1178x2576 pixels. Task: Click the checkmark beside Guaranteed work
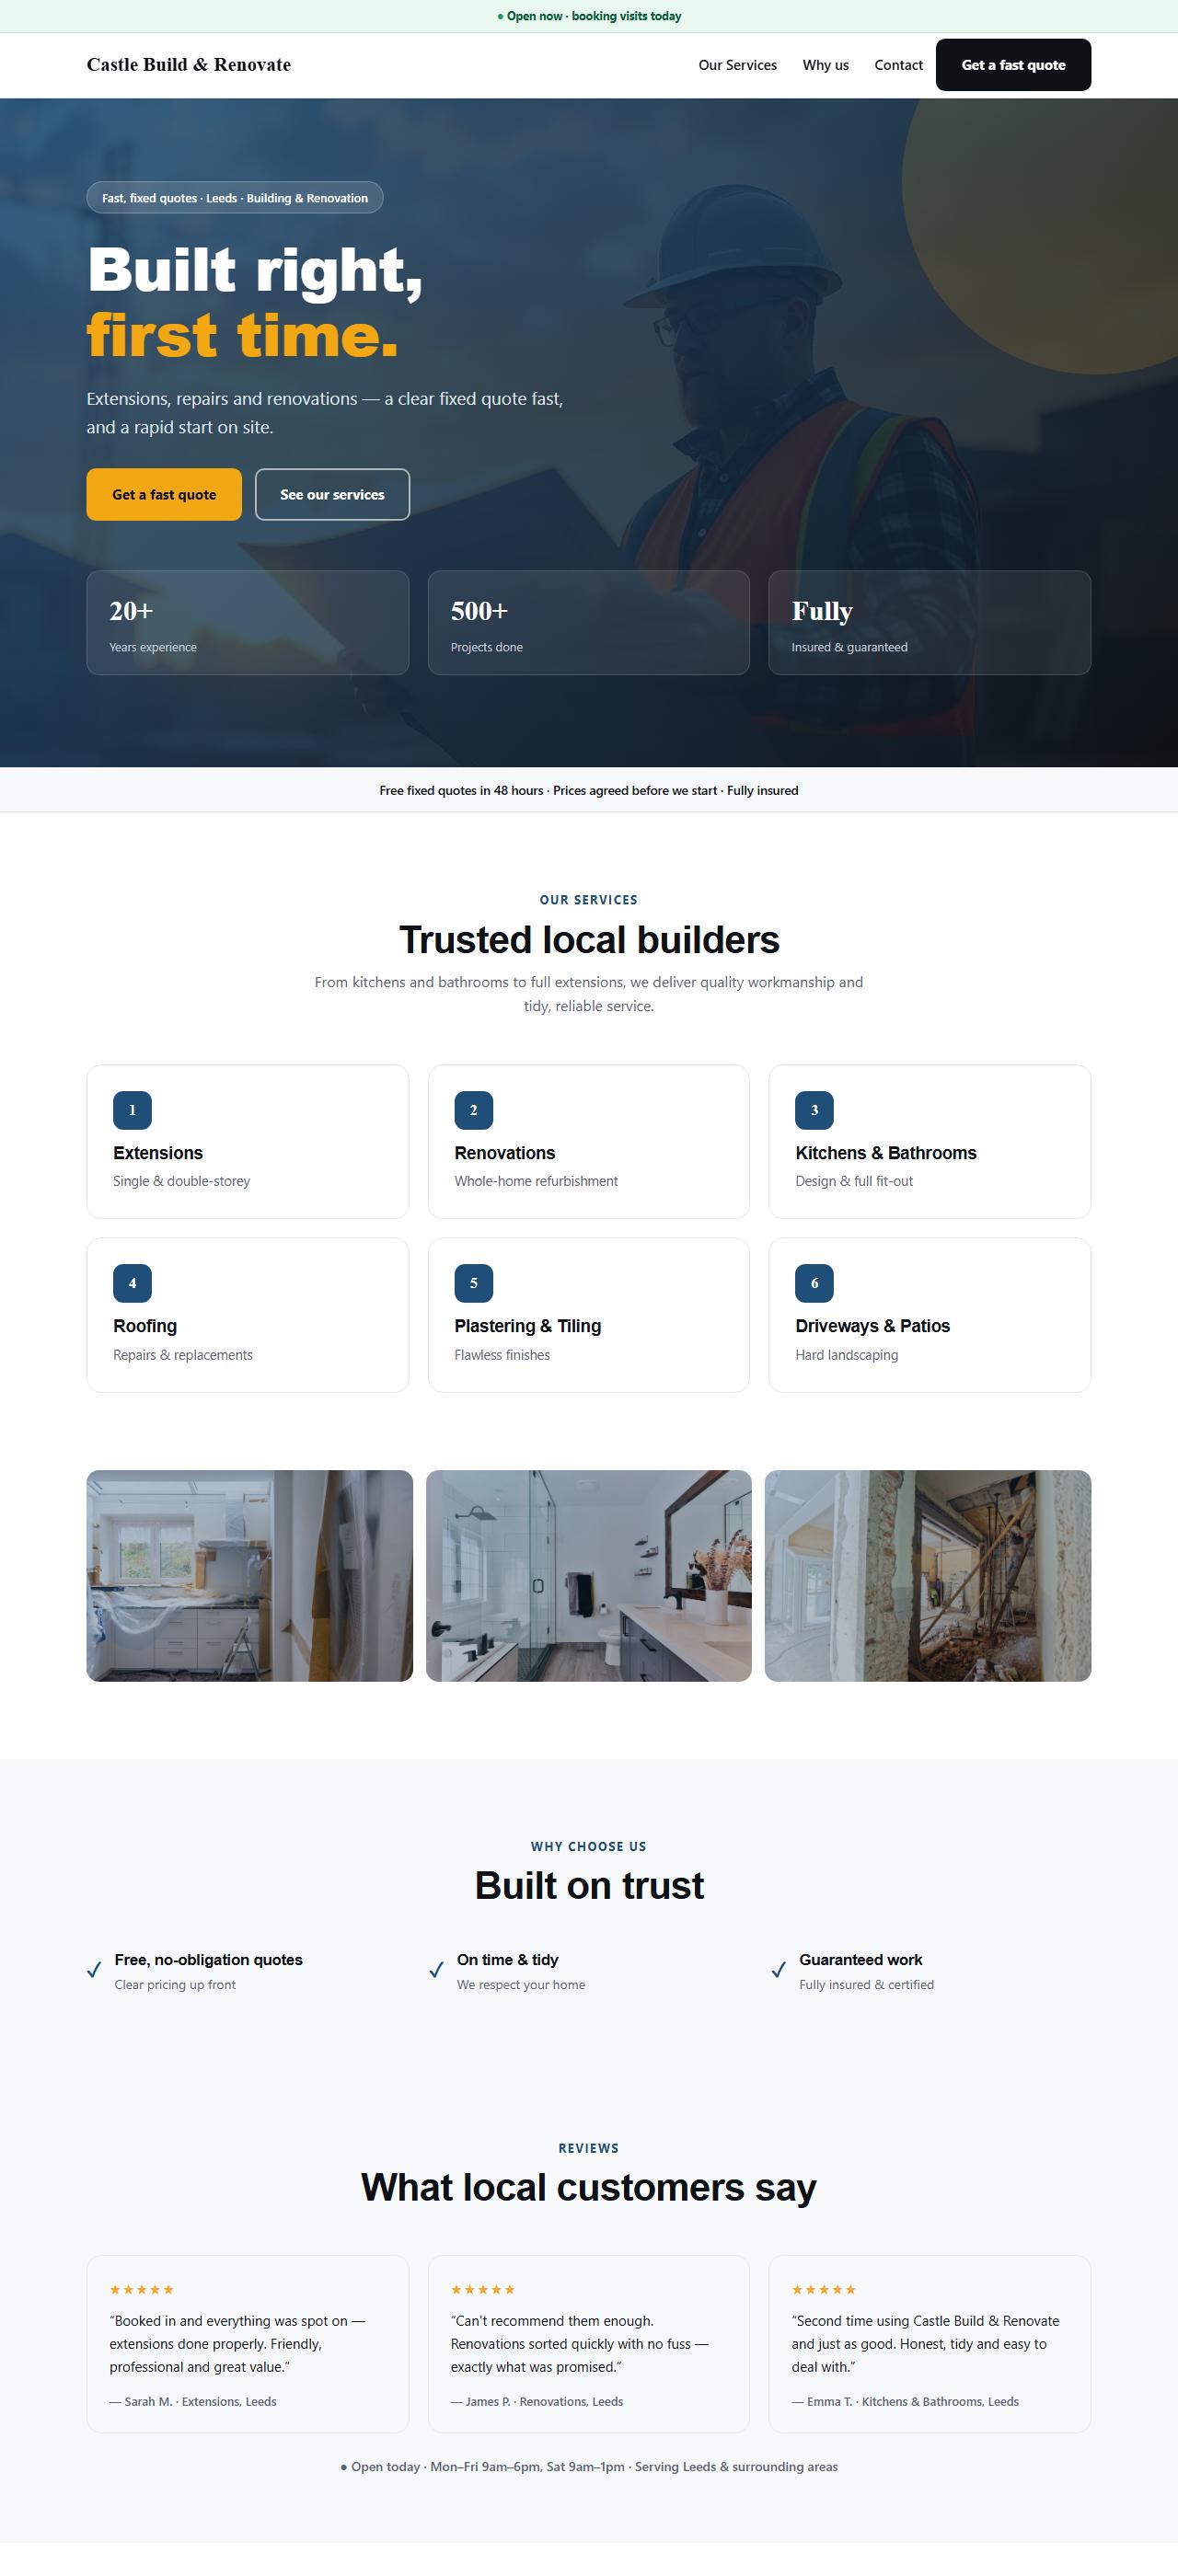[x=778, y=1970]
